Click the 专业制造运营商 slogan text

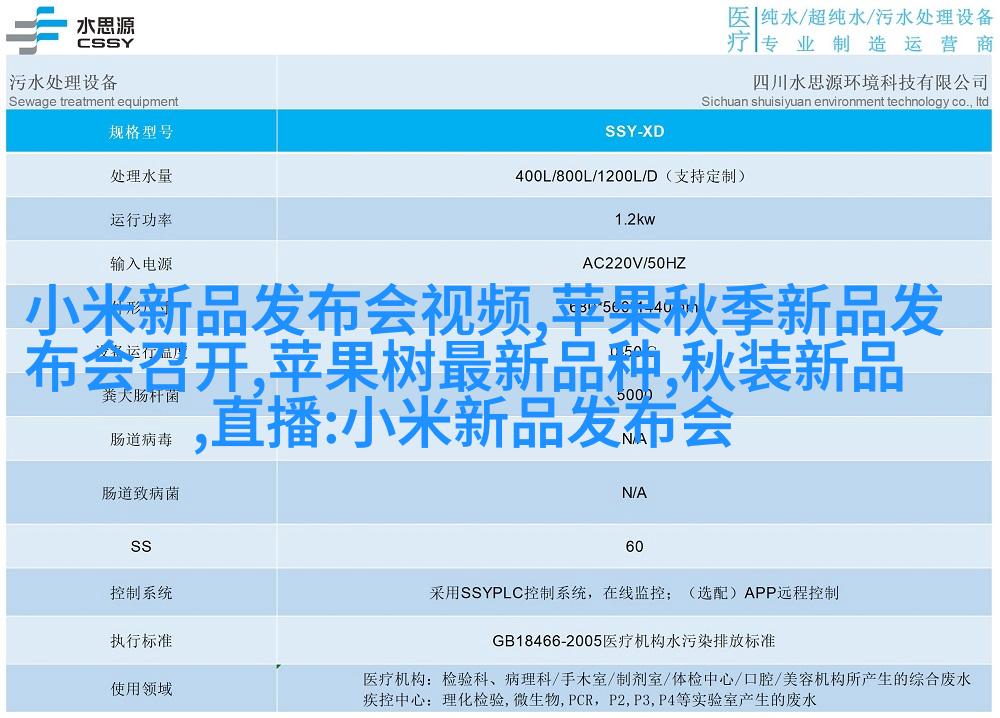pyautogui.click(x=877, y=43)
